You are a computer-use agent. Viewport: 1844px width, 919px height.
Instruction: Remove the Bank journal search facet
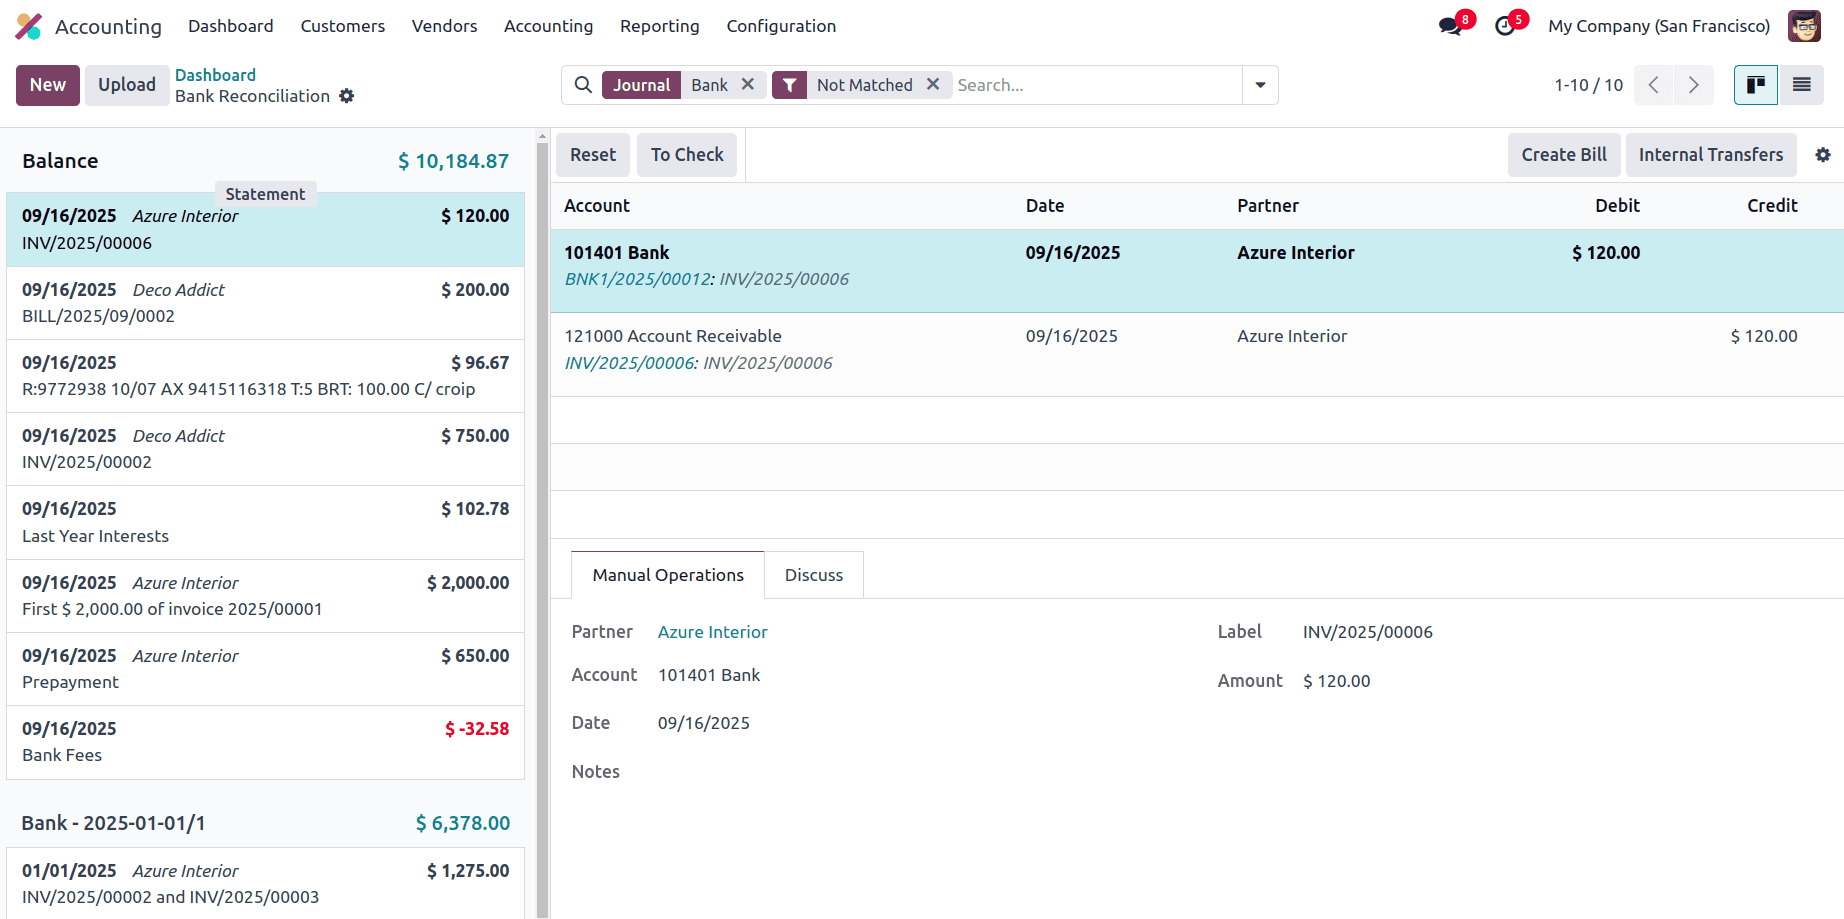tap(748, 85)
